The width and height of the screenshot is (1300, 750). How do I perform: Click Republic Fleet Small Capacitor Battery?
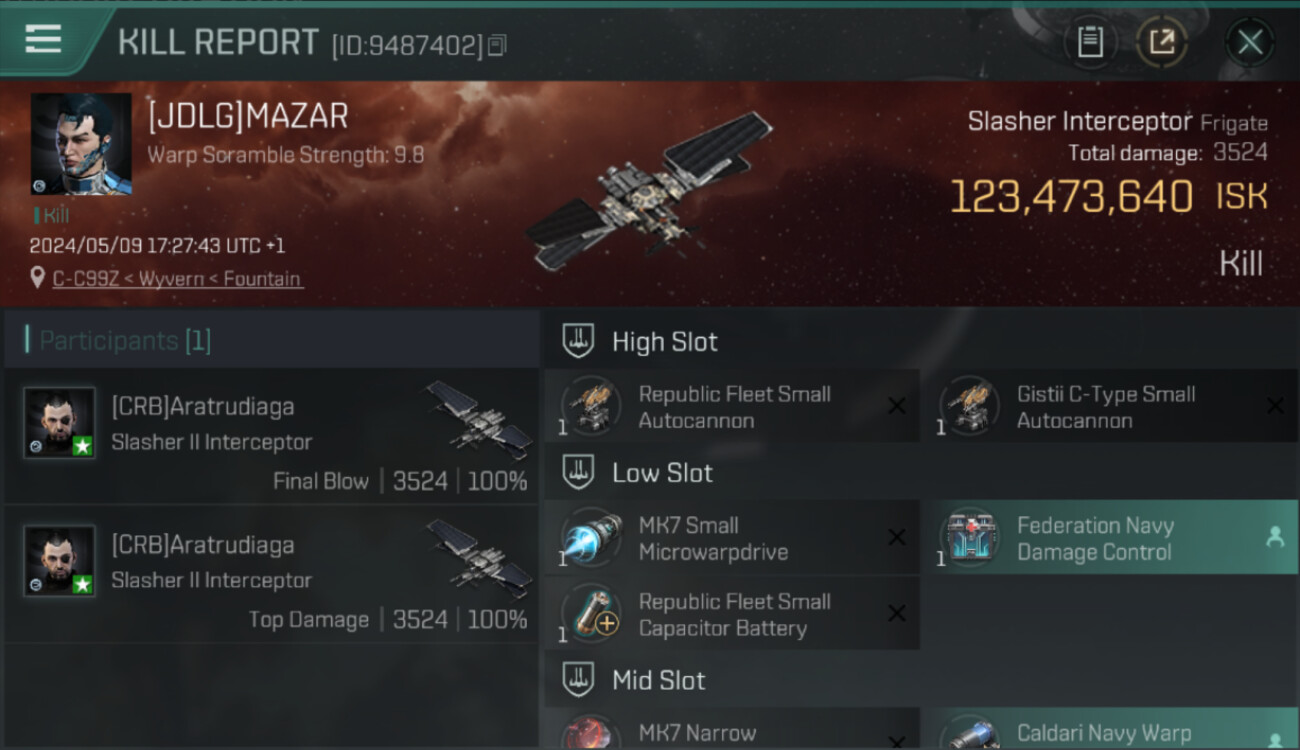[732, 614]
